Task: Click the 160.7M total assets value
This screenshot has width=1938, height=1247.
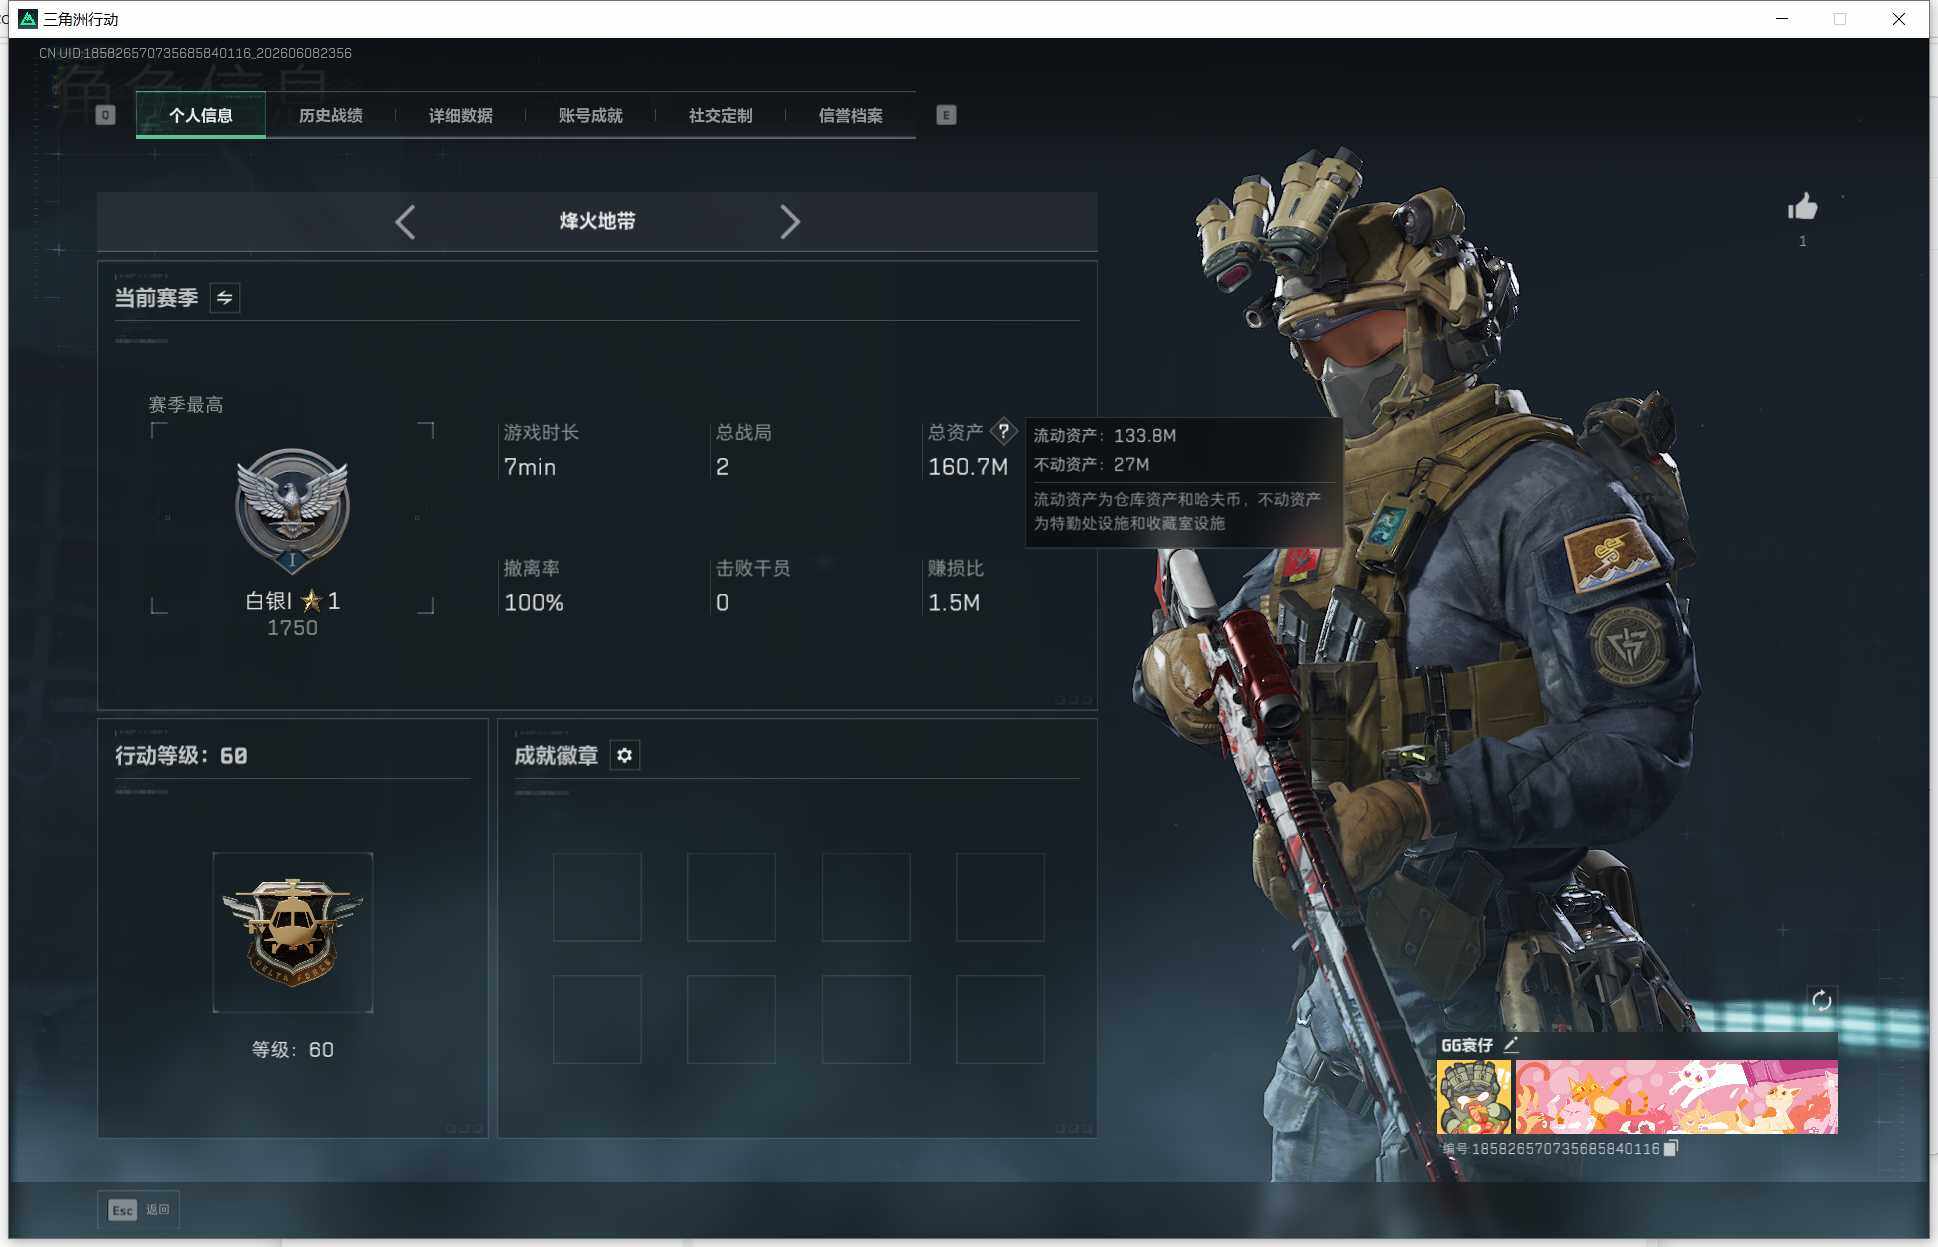Action: (968, 467)
